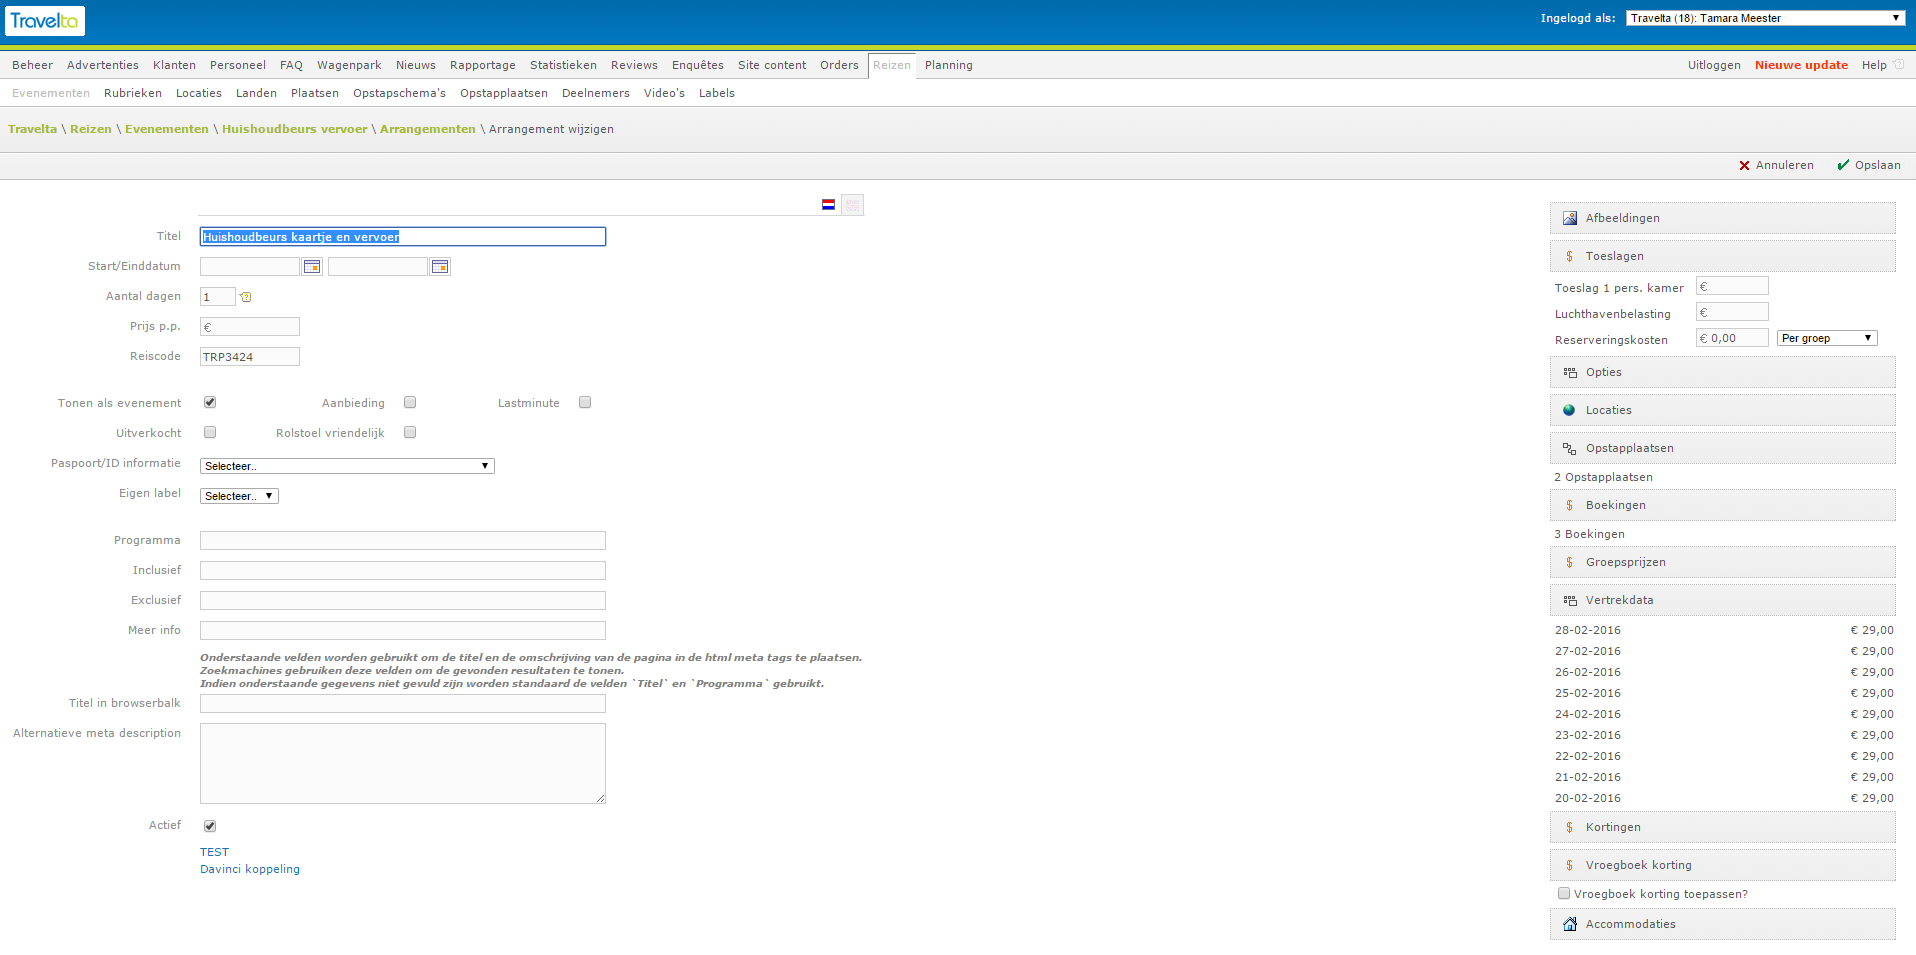This screenshot has height=955, width=1916.
Task: Click the TEST link
Action: (214, 852)
